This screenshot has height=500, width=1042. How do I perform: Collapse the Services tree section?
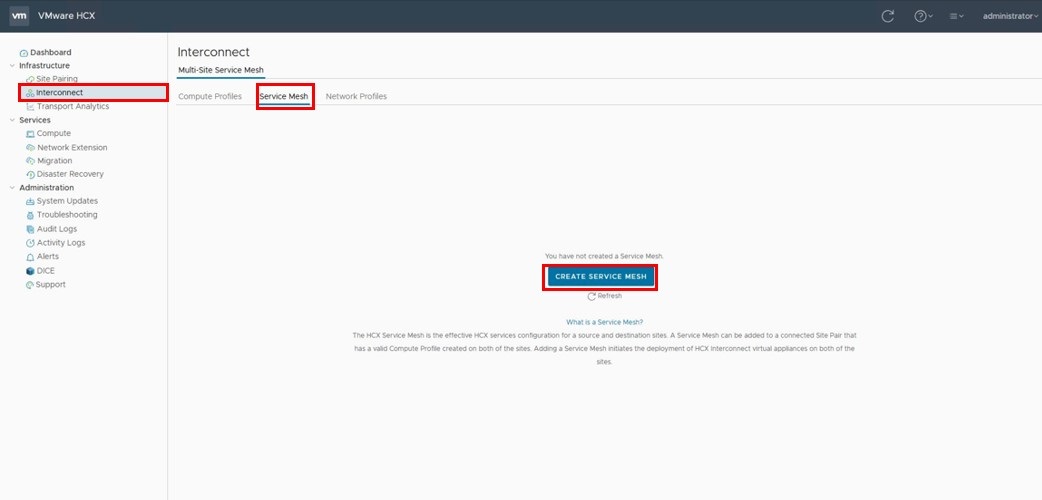[12, 120]
